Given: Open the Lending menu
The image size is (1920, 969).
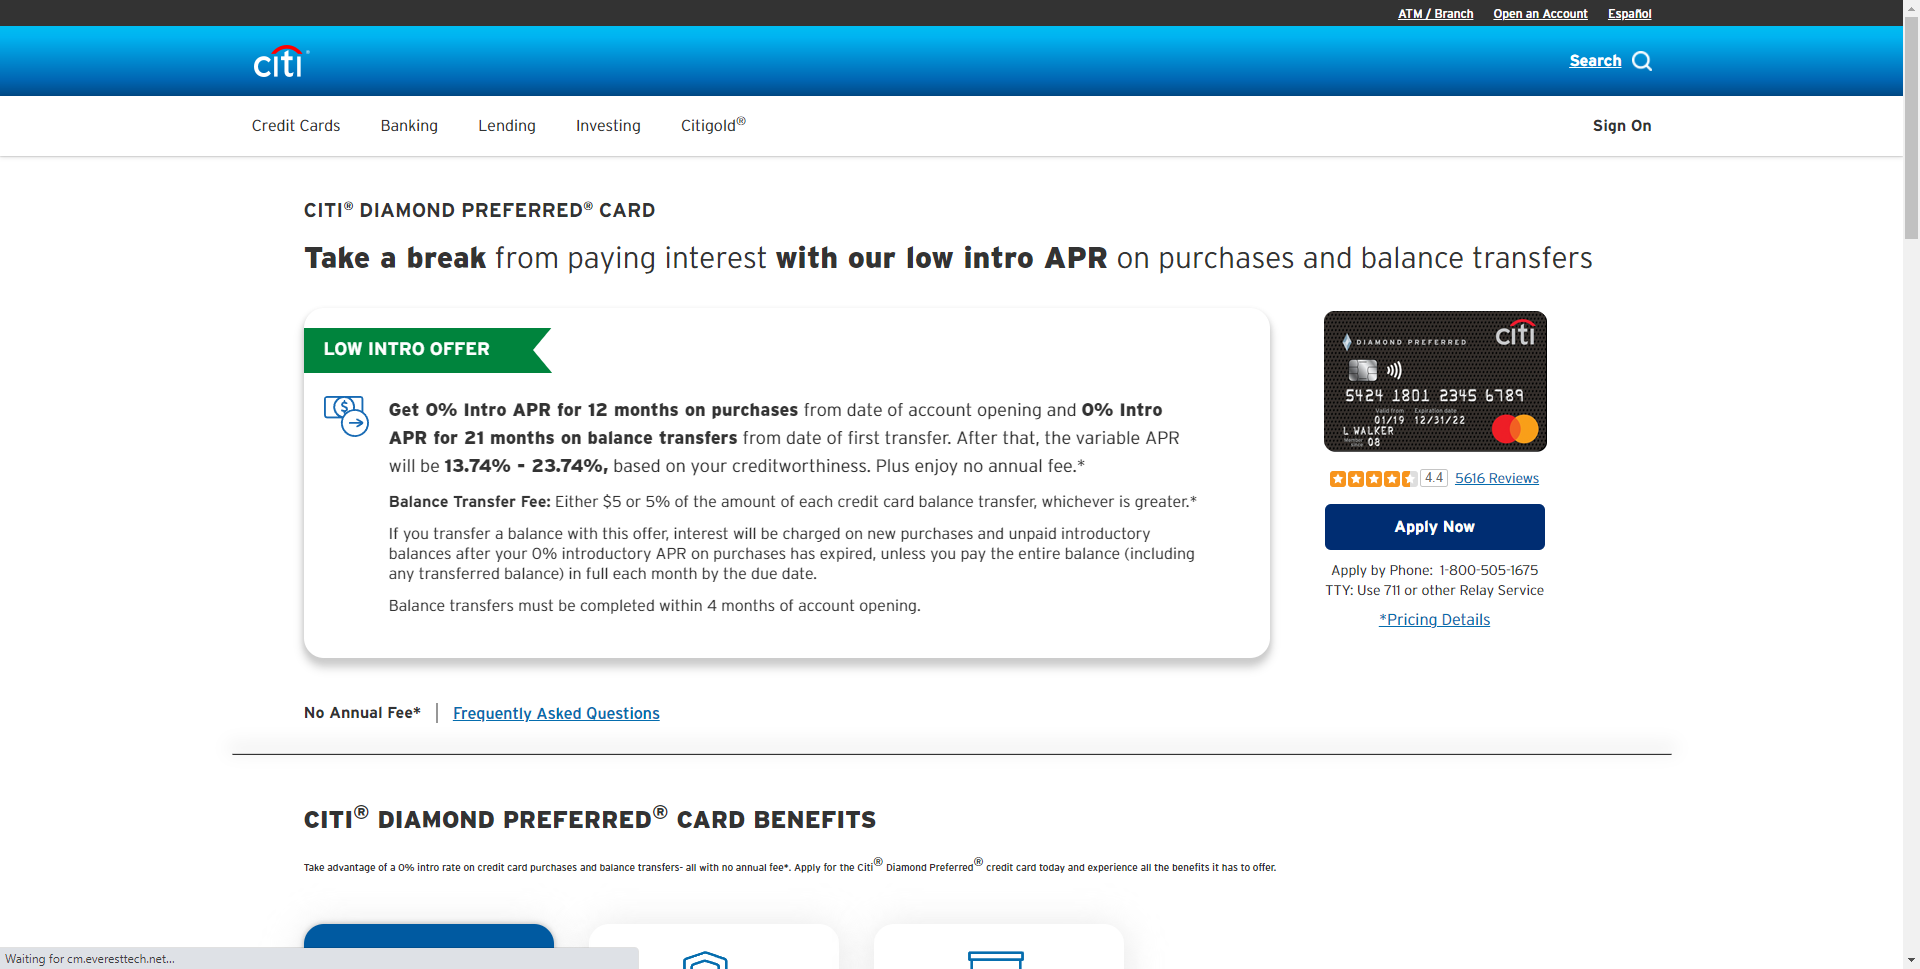Looking at the screenshot, I should (x=507, y=126).
